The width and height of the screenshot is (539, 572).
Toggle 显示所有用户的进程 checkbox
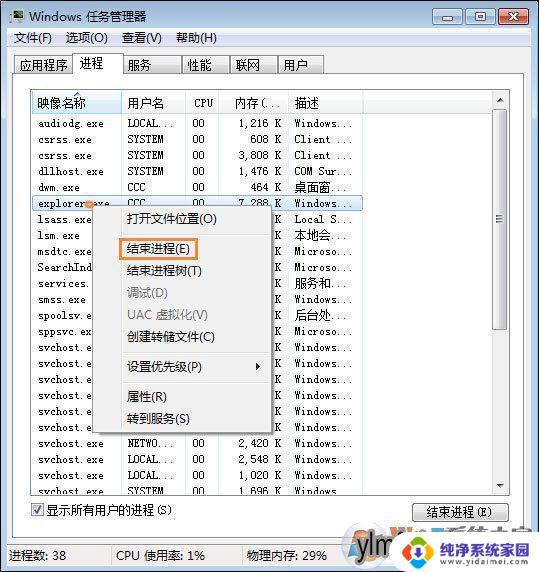(x=37, y=510)
